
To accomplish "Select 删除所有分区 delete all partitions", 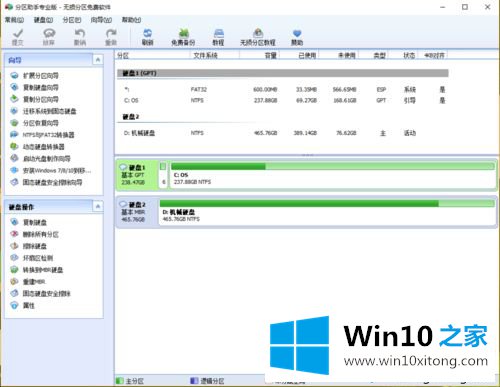I will click(34, 234).
